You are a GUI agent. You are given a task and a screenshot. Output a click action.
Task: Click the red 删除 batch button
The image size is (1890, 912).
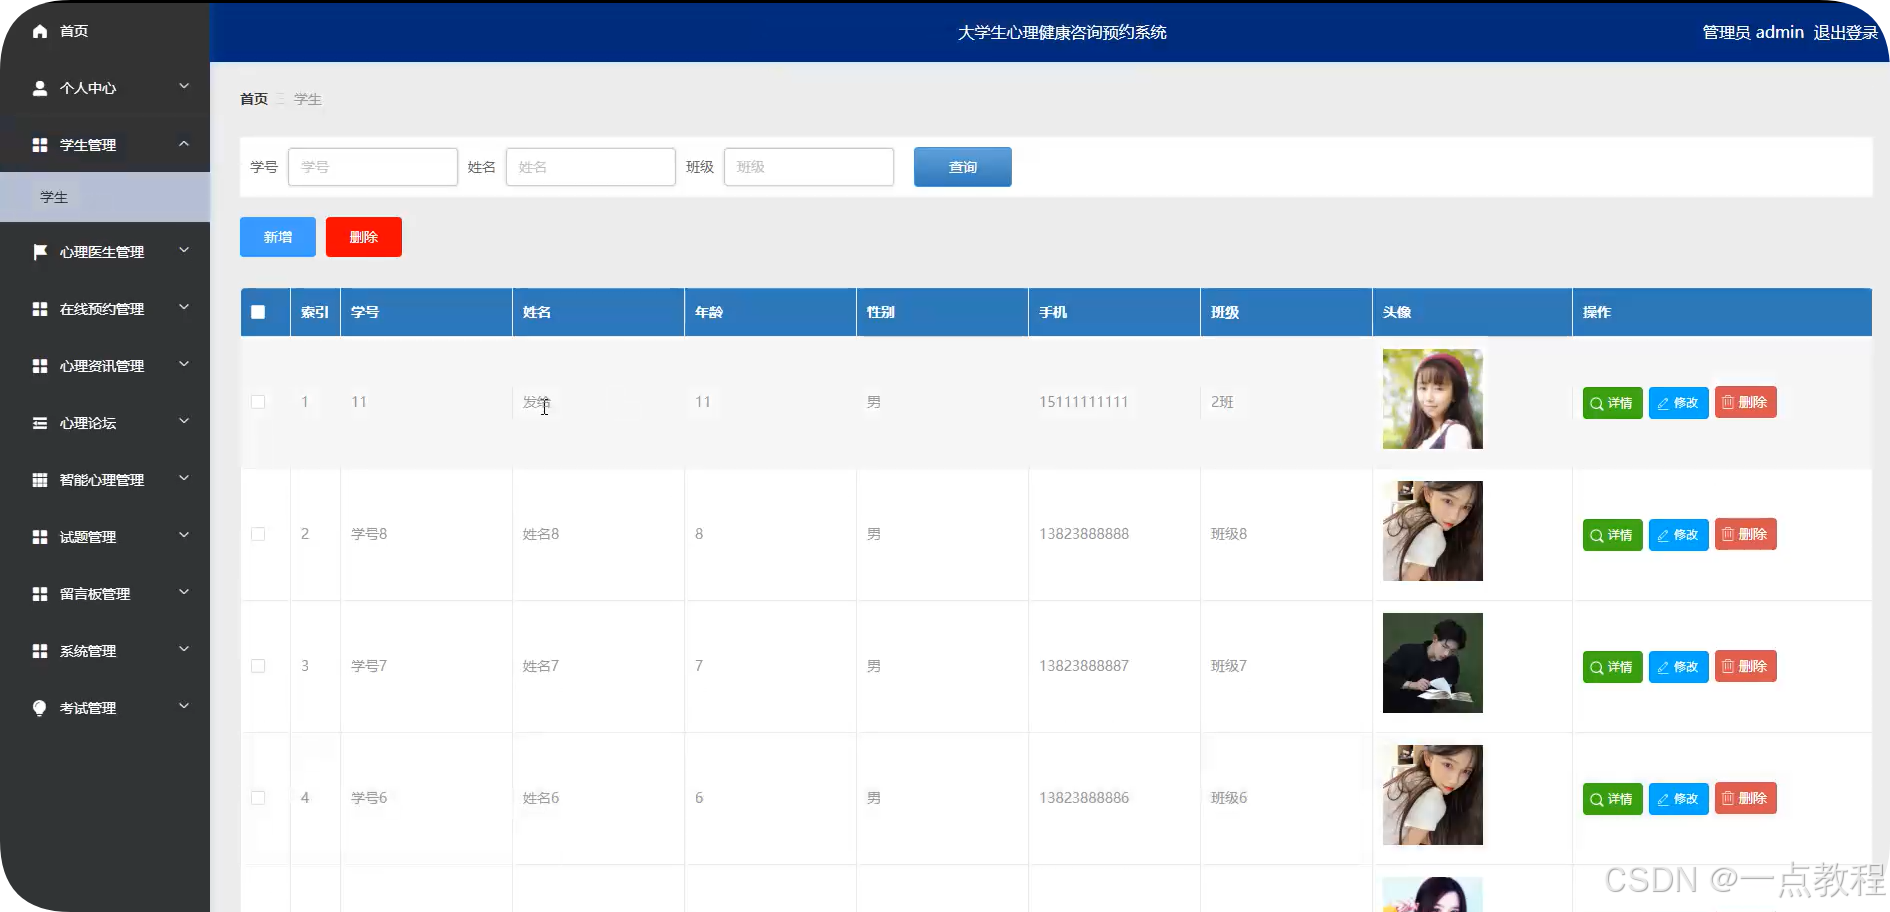[364, 237]
